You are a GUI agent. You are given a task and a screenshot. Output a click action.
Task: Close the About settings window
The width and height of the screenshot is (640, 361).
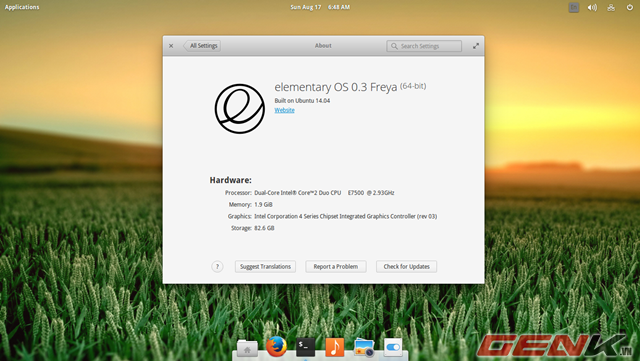(x=171, y=46)
